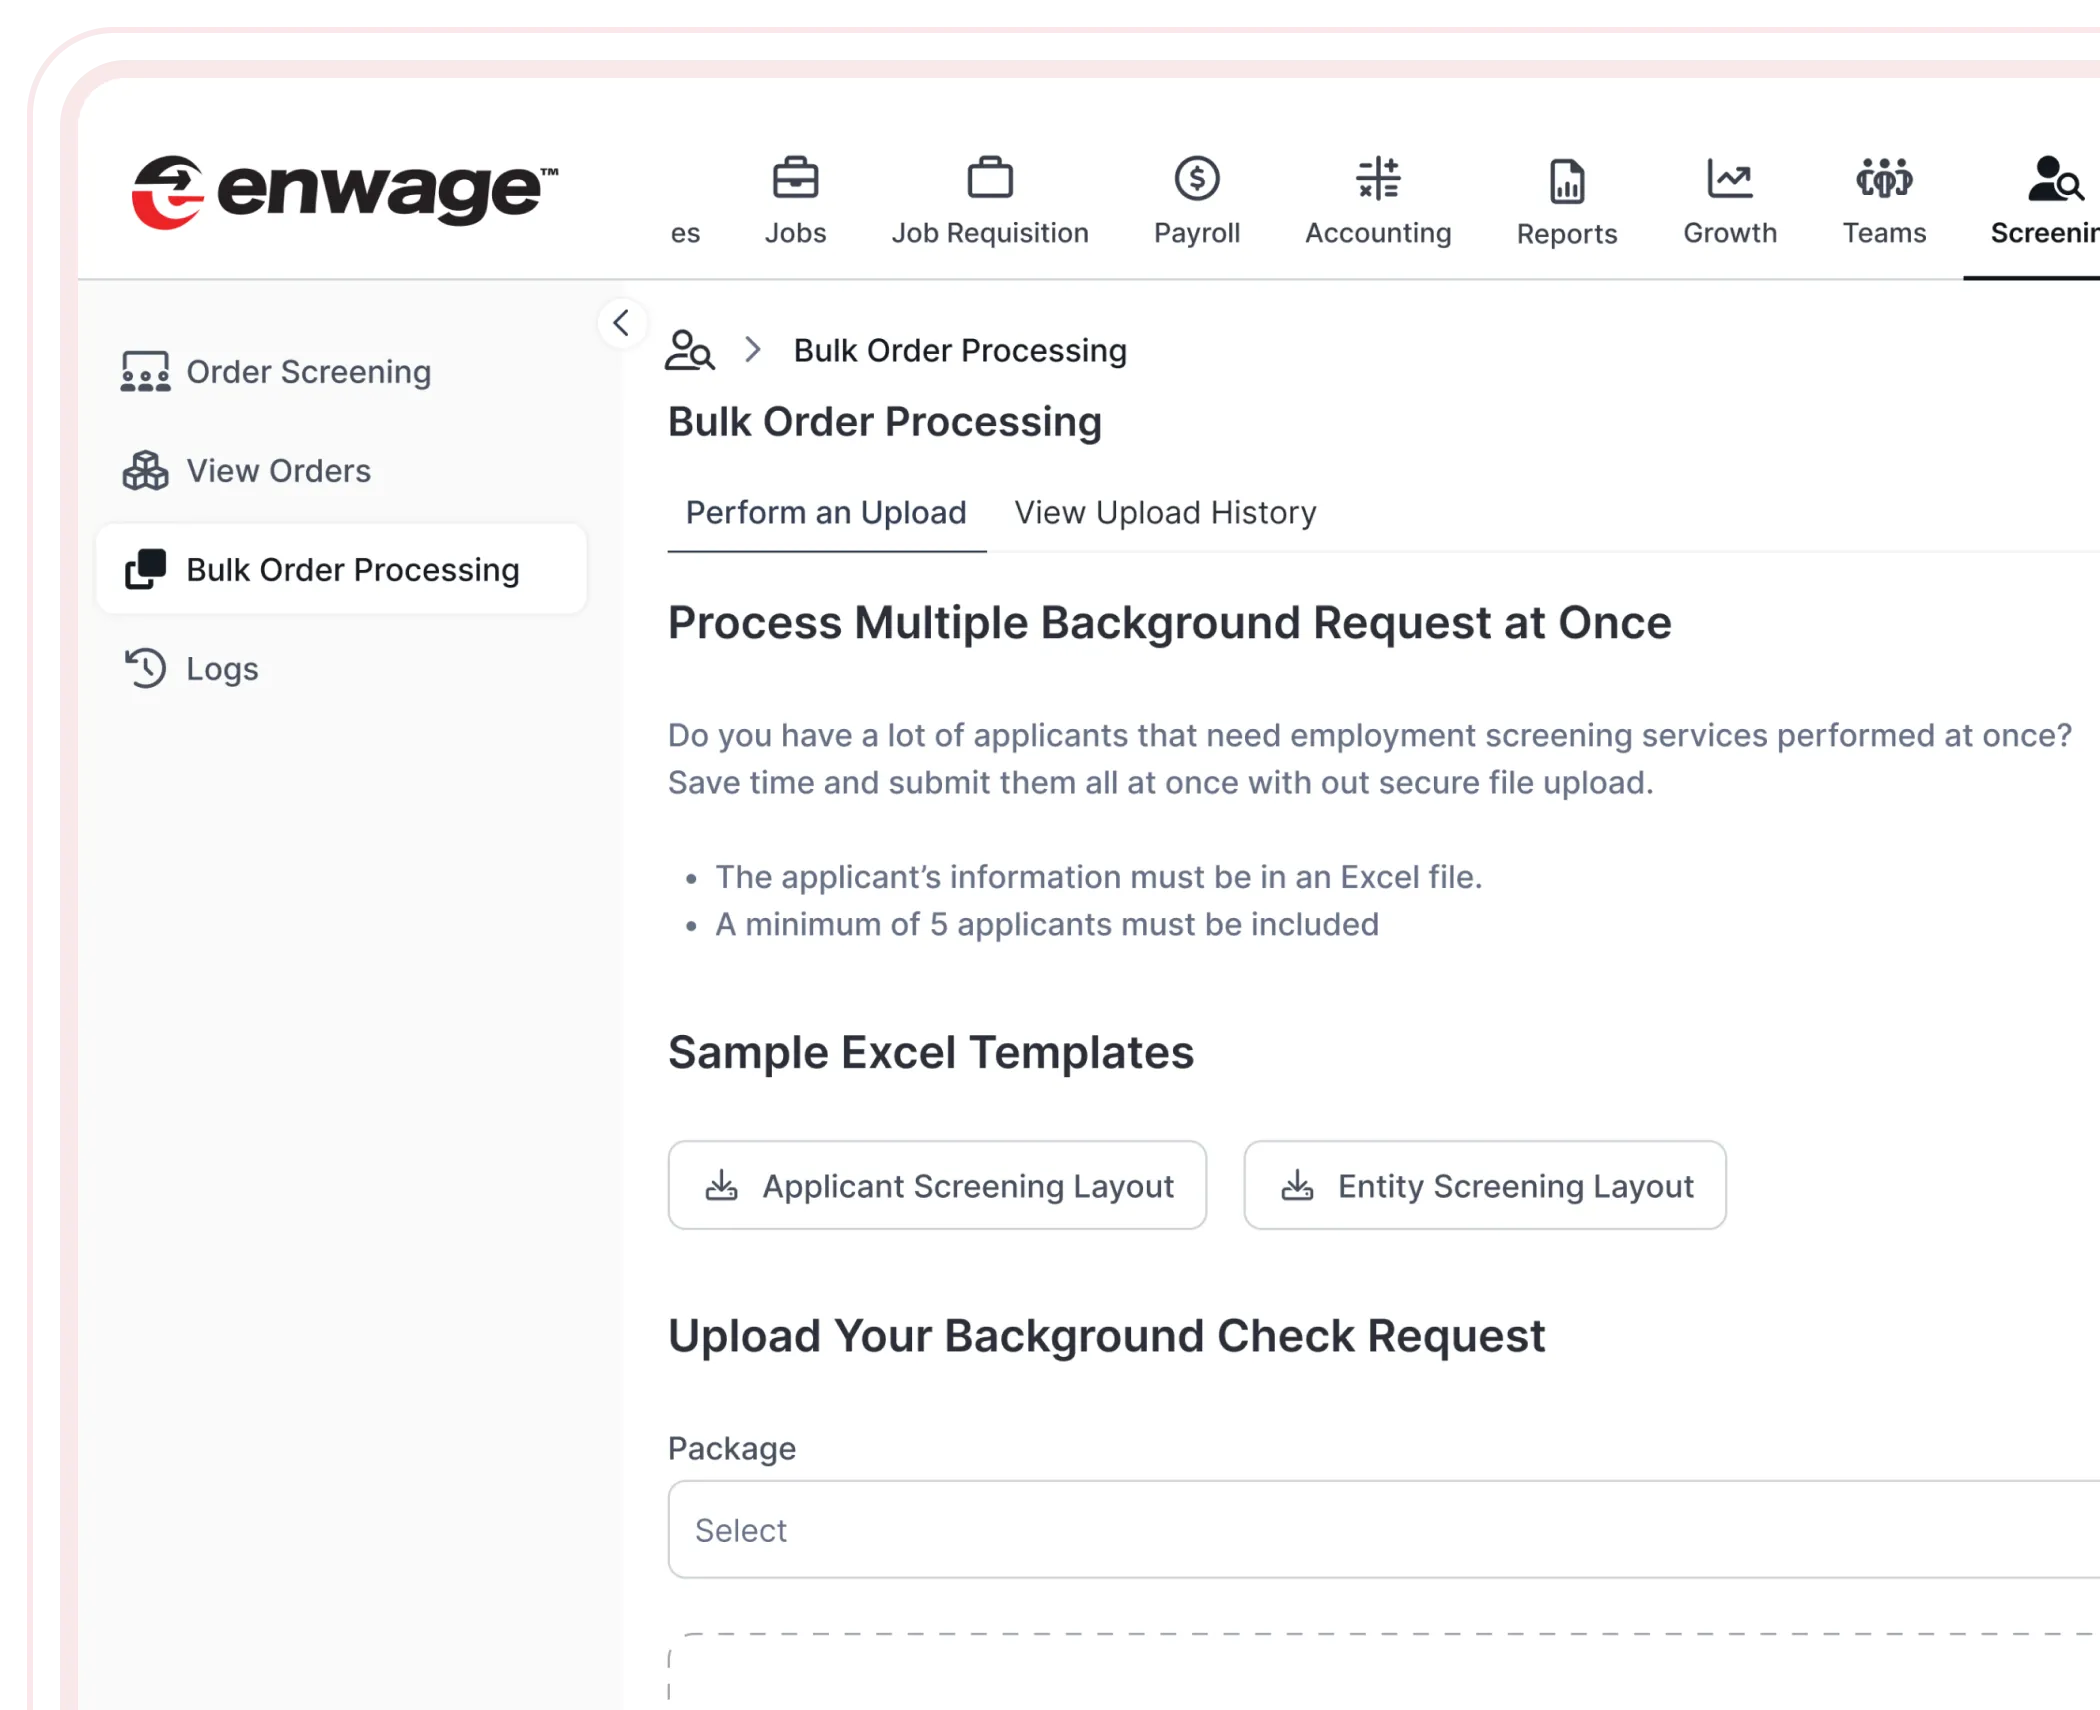Open the Package Select dropdown
This screenshot has width=2100, height=1710.
[1380, 1530]
